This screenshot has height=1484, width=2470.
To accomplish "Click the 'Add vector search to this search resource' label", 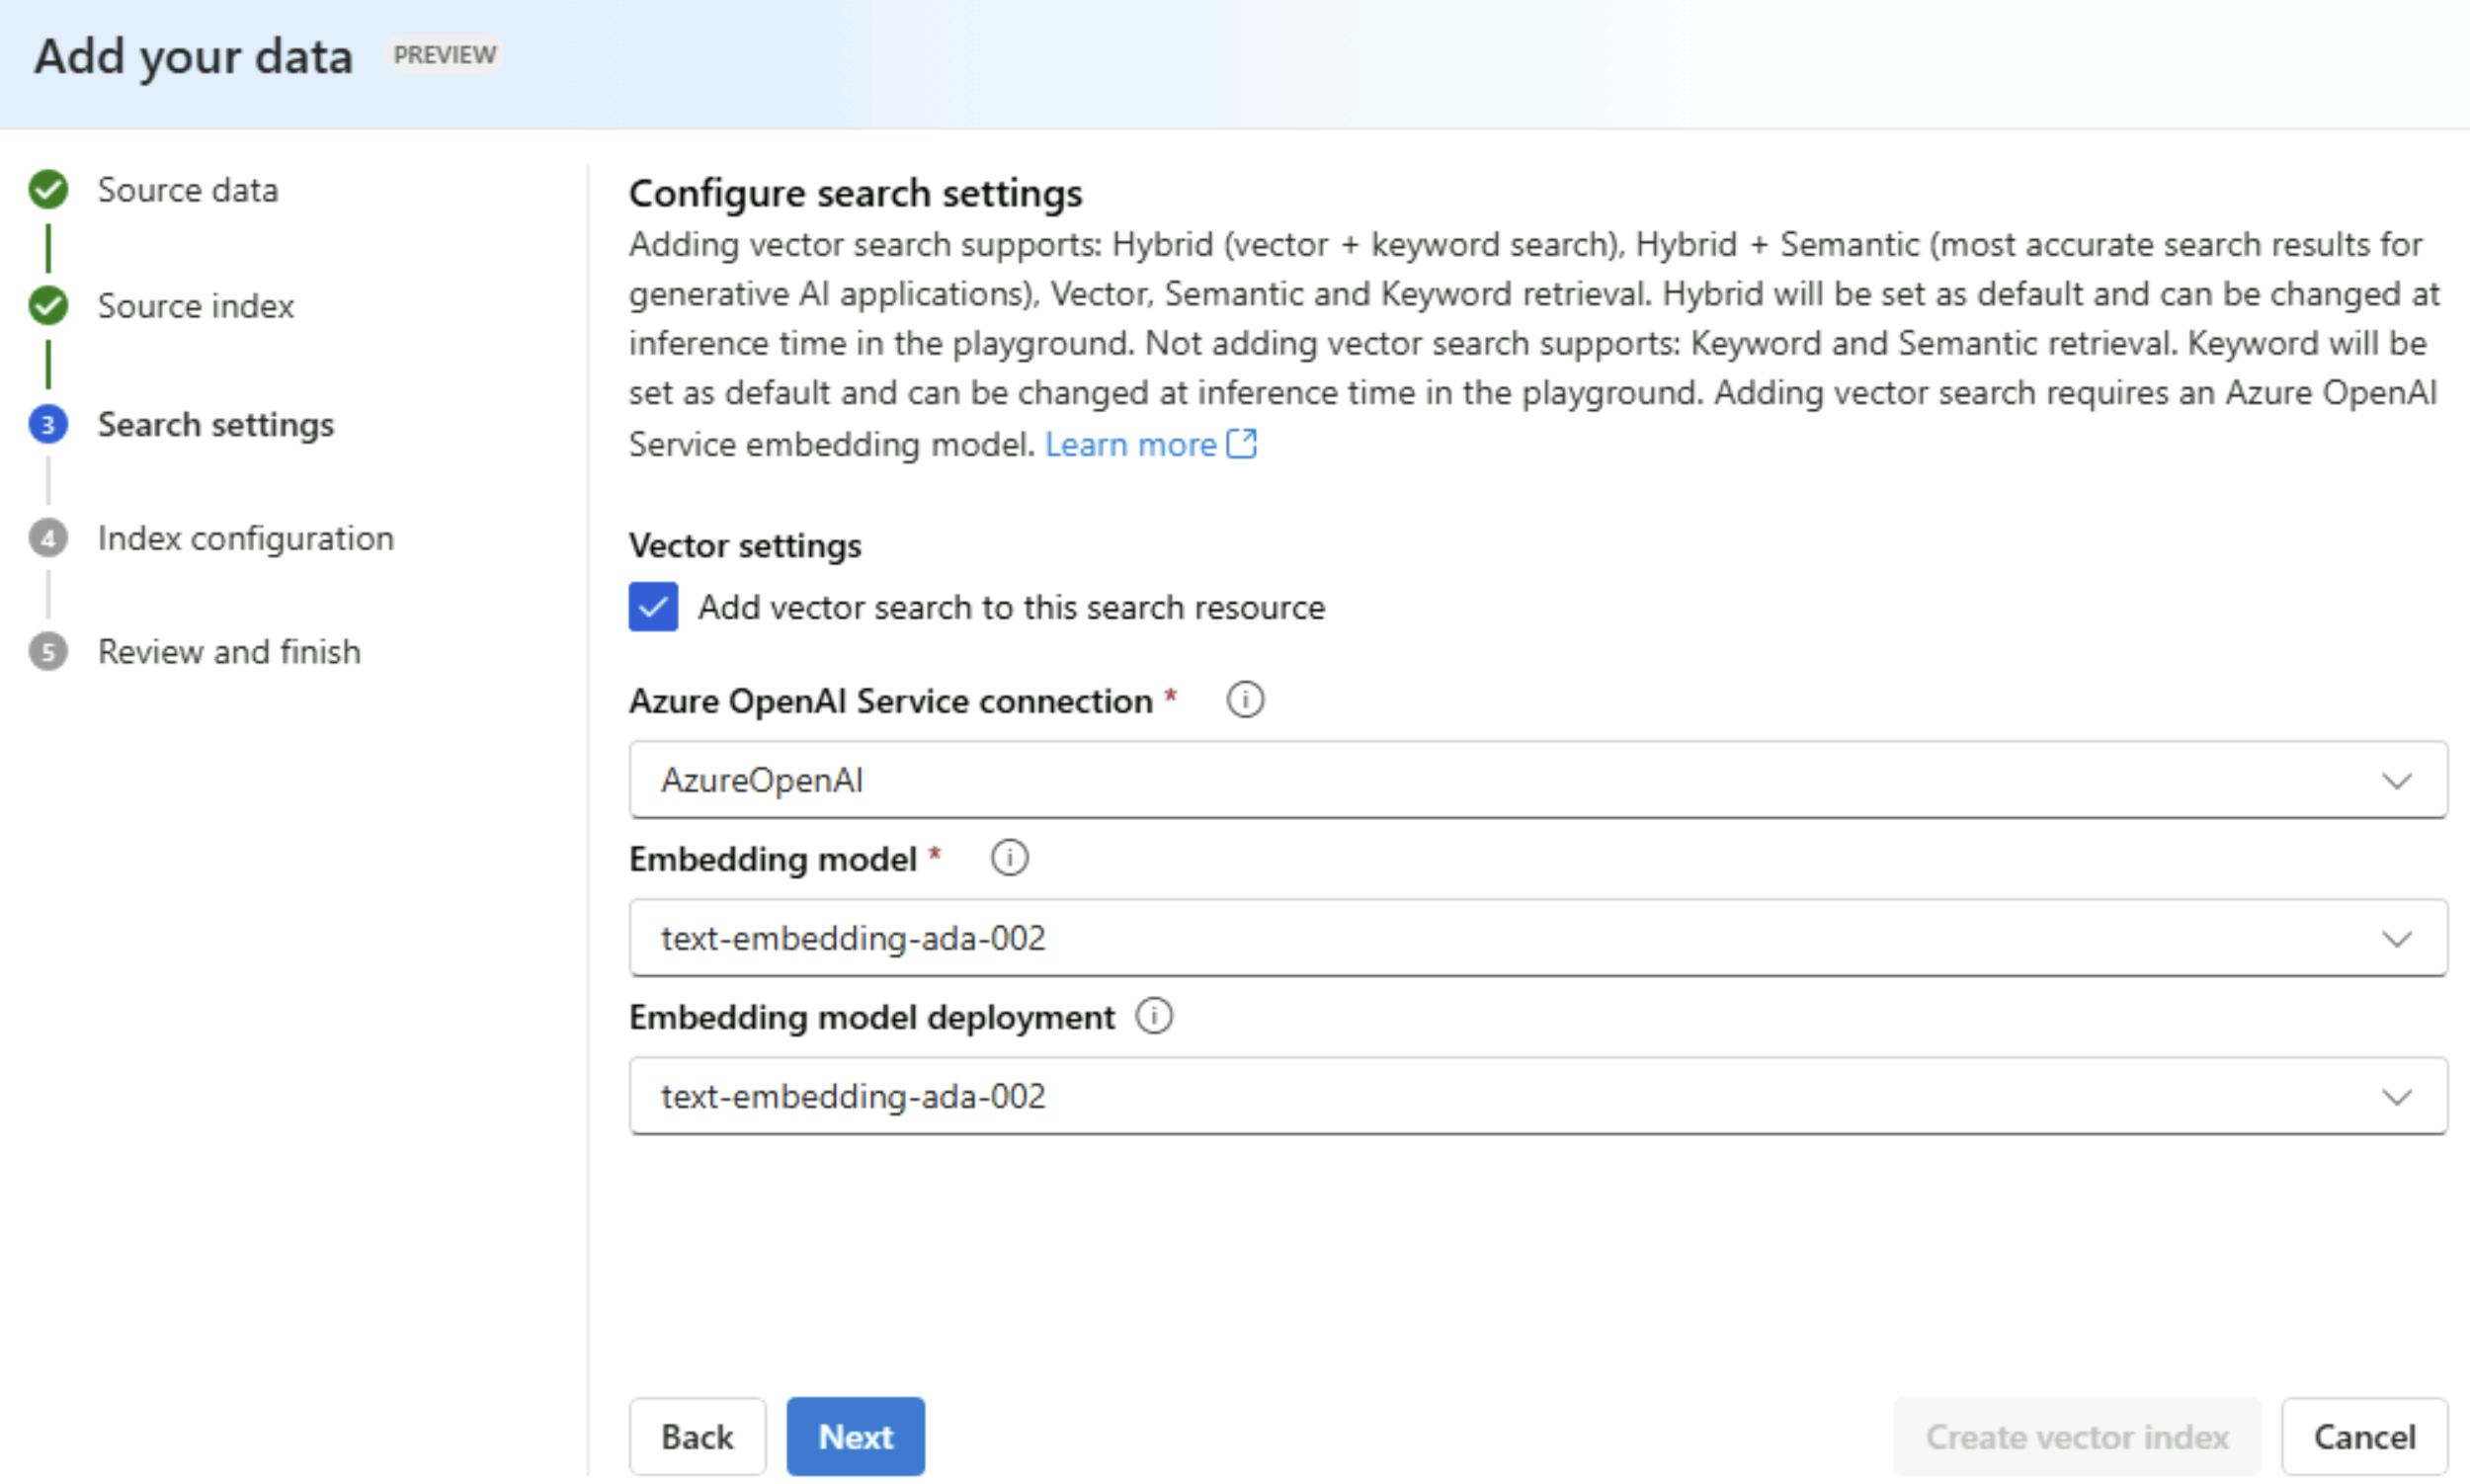I will pyautogui.click(x=1011, y=607).
